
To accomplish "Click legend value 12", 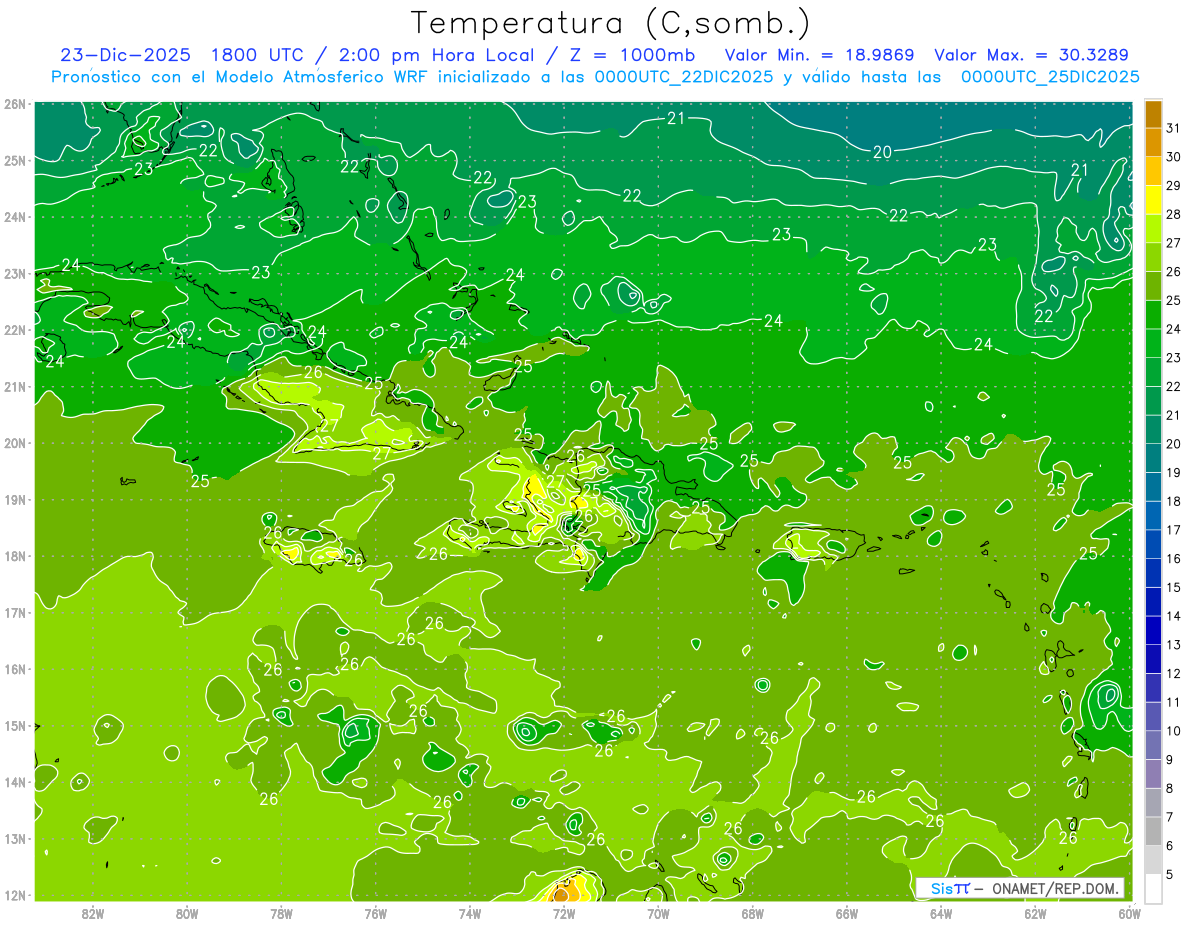I will coord(1174,673).
